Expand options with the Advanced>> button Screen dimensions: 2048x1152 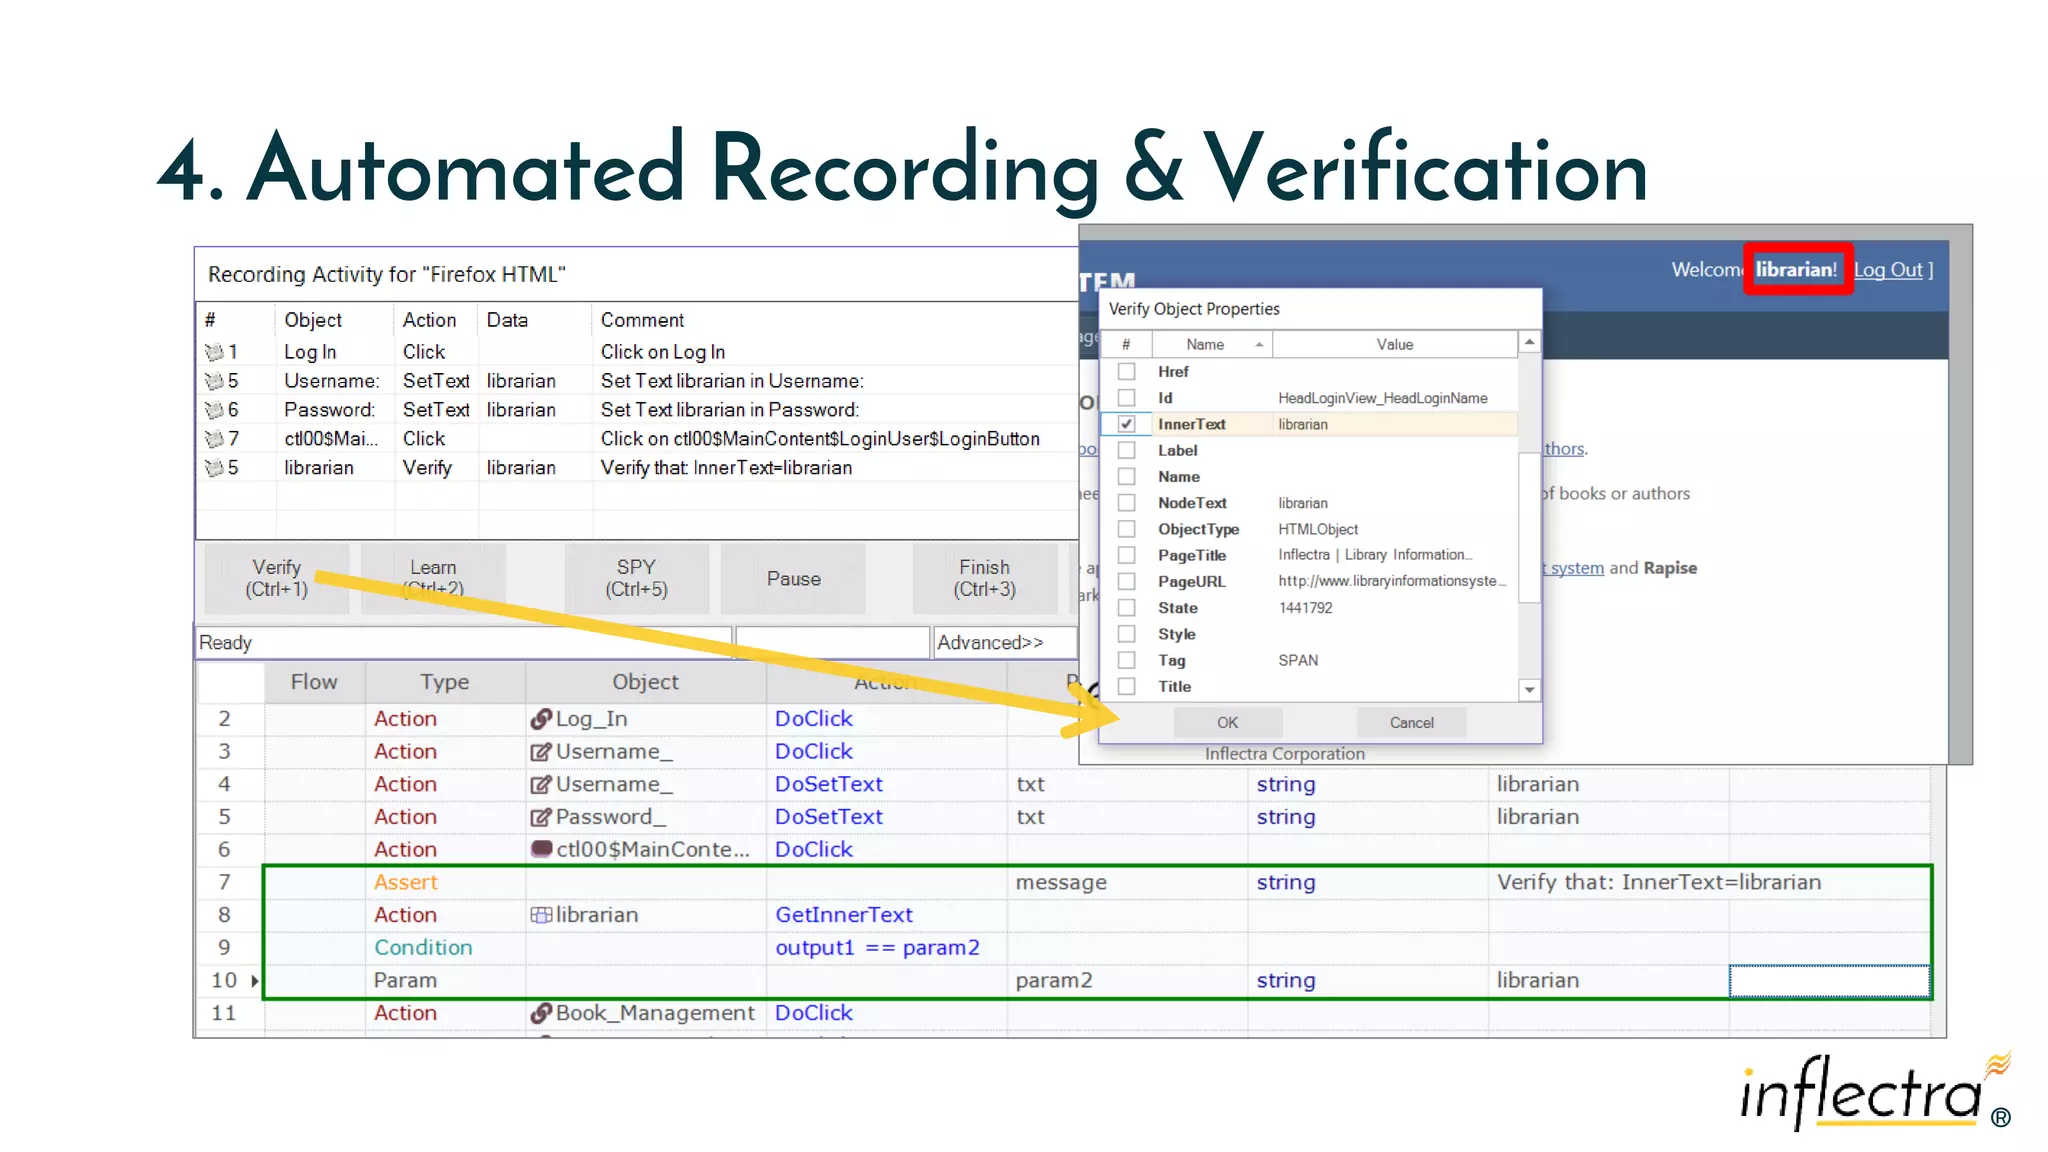point(1005,643)
